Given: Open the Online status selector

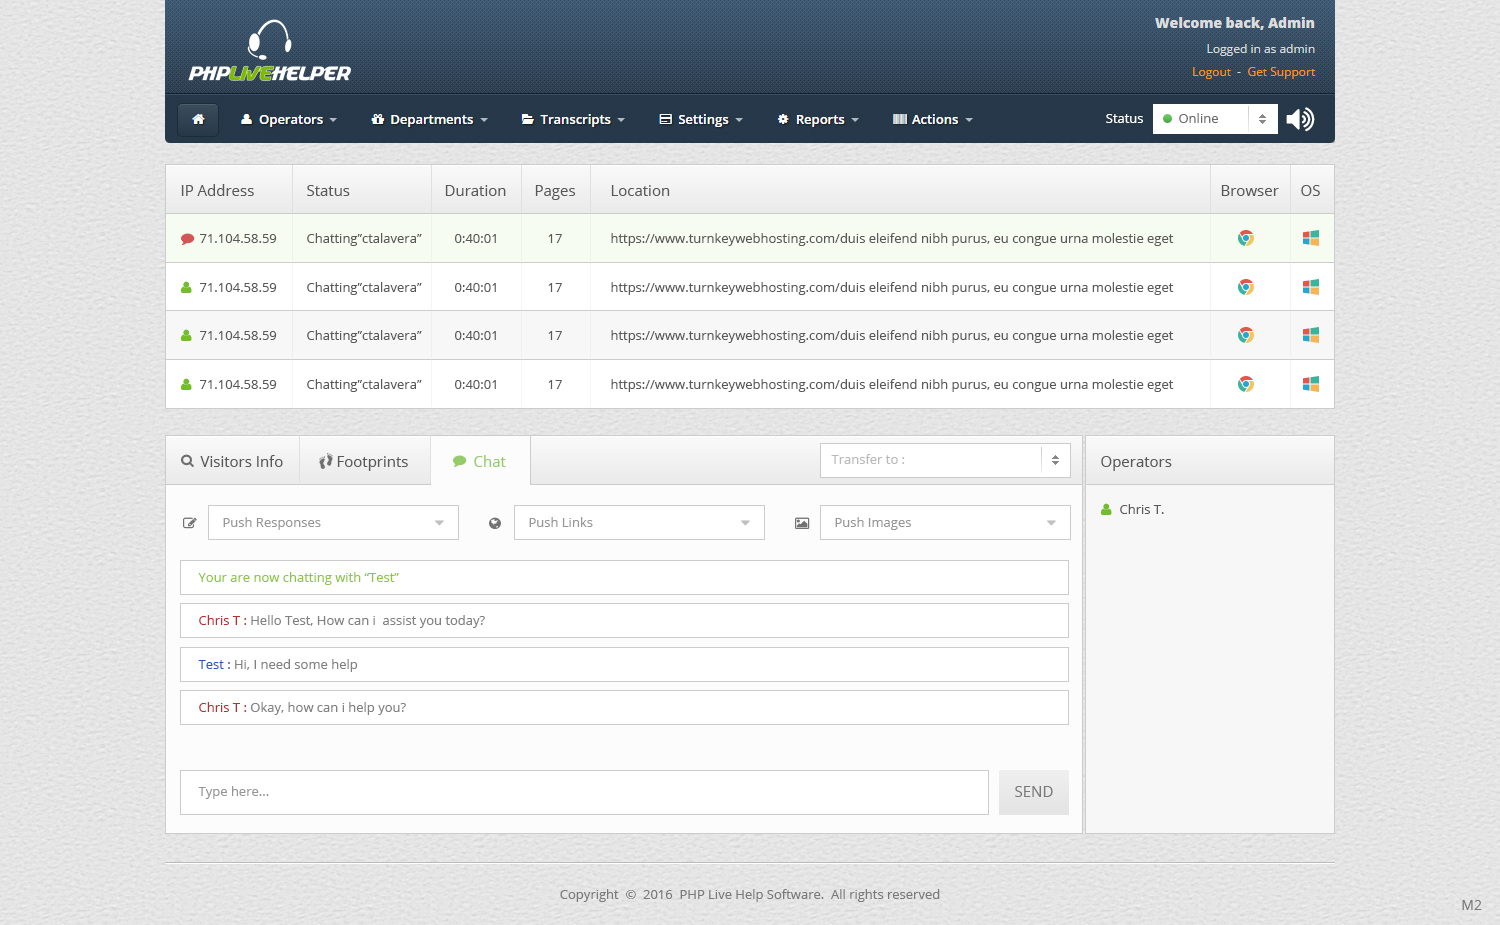Looking at the screenshot, I should (x=1214, y=119).
